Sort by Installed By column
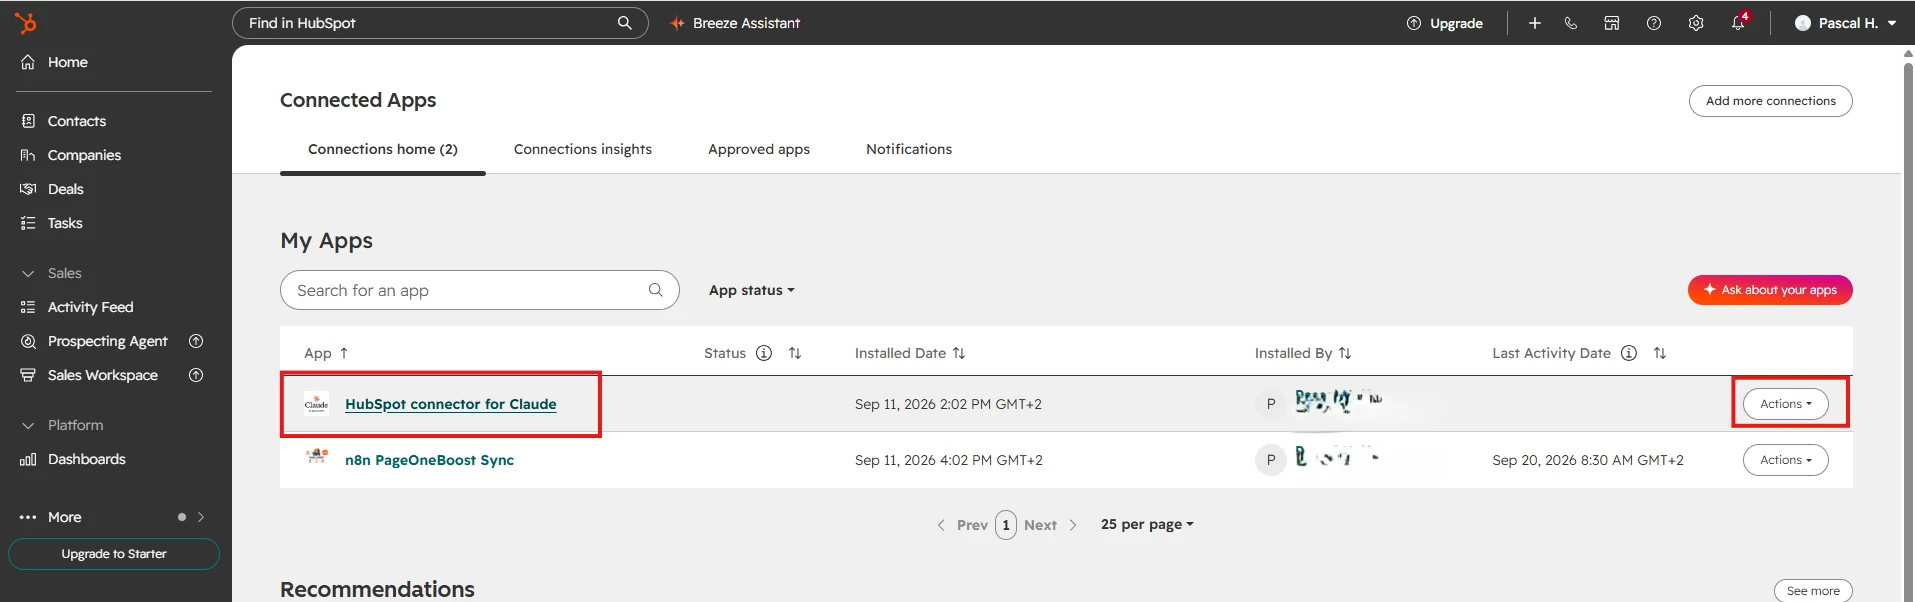Viewport: 1915px width, 602px height. 1345,353
